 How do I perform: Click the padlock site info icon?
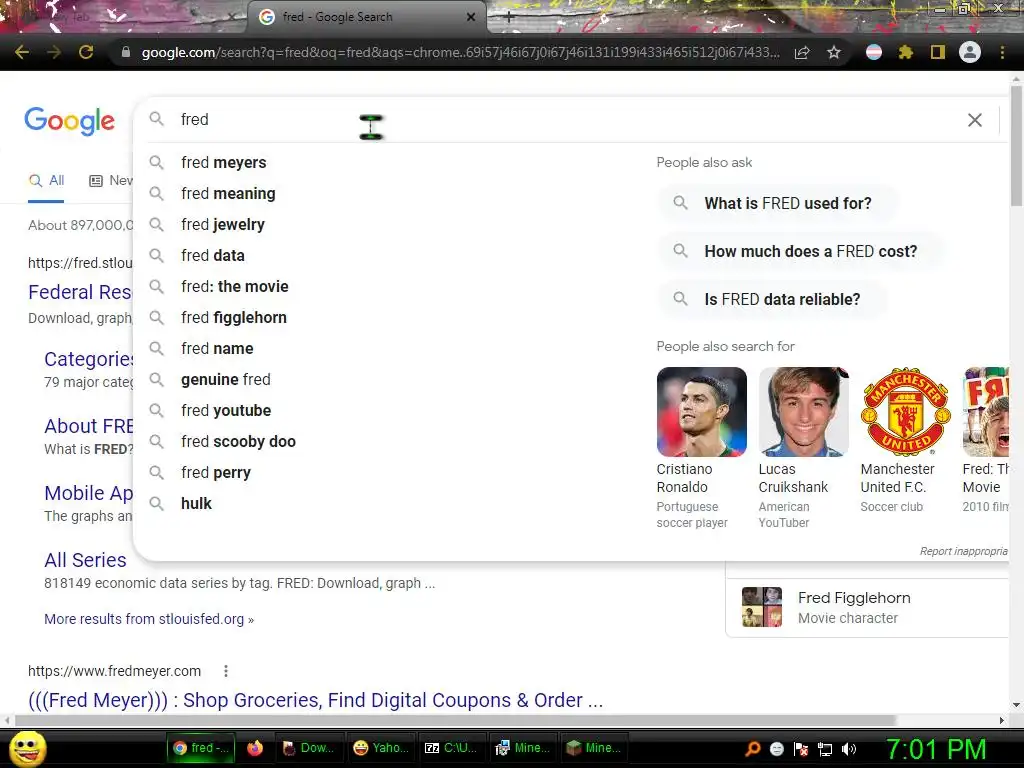pos(126,52)
